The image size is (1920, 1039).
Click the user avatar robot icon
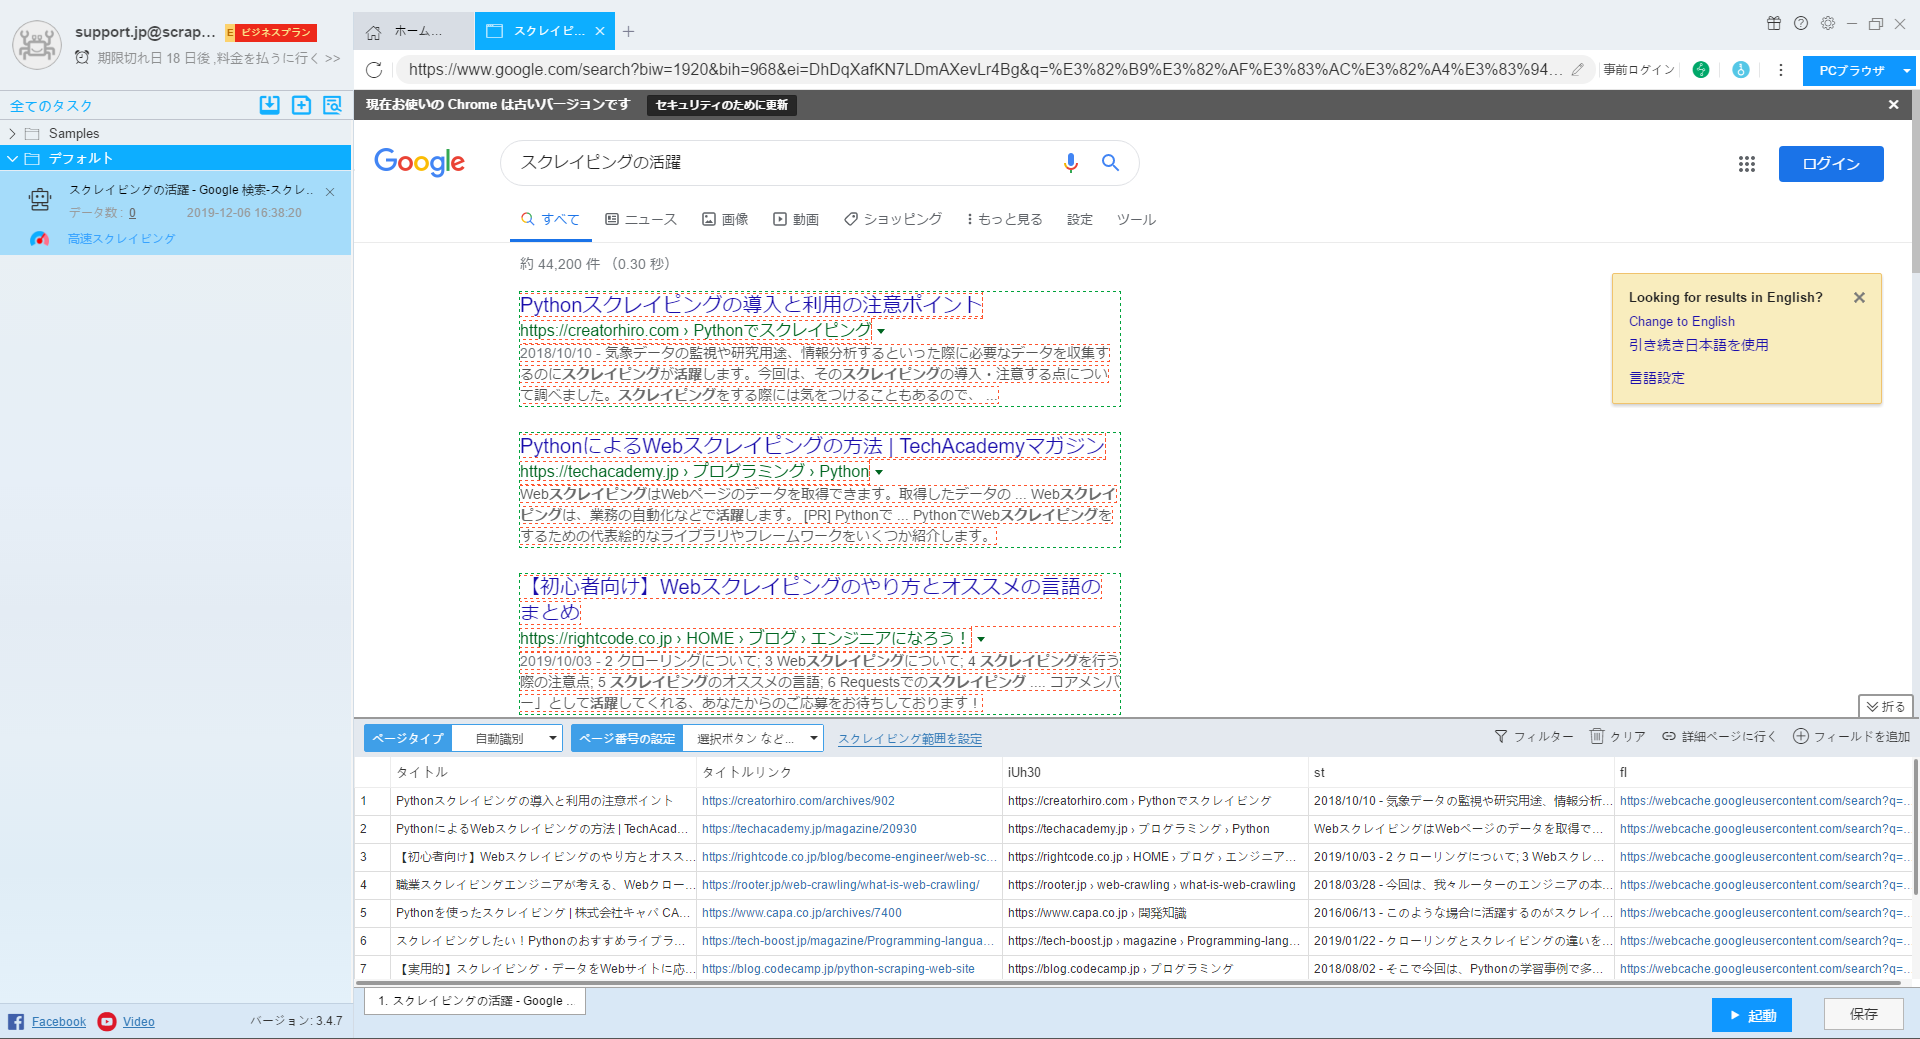[37, 45]
